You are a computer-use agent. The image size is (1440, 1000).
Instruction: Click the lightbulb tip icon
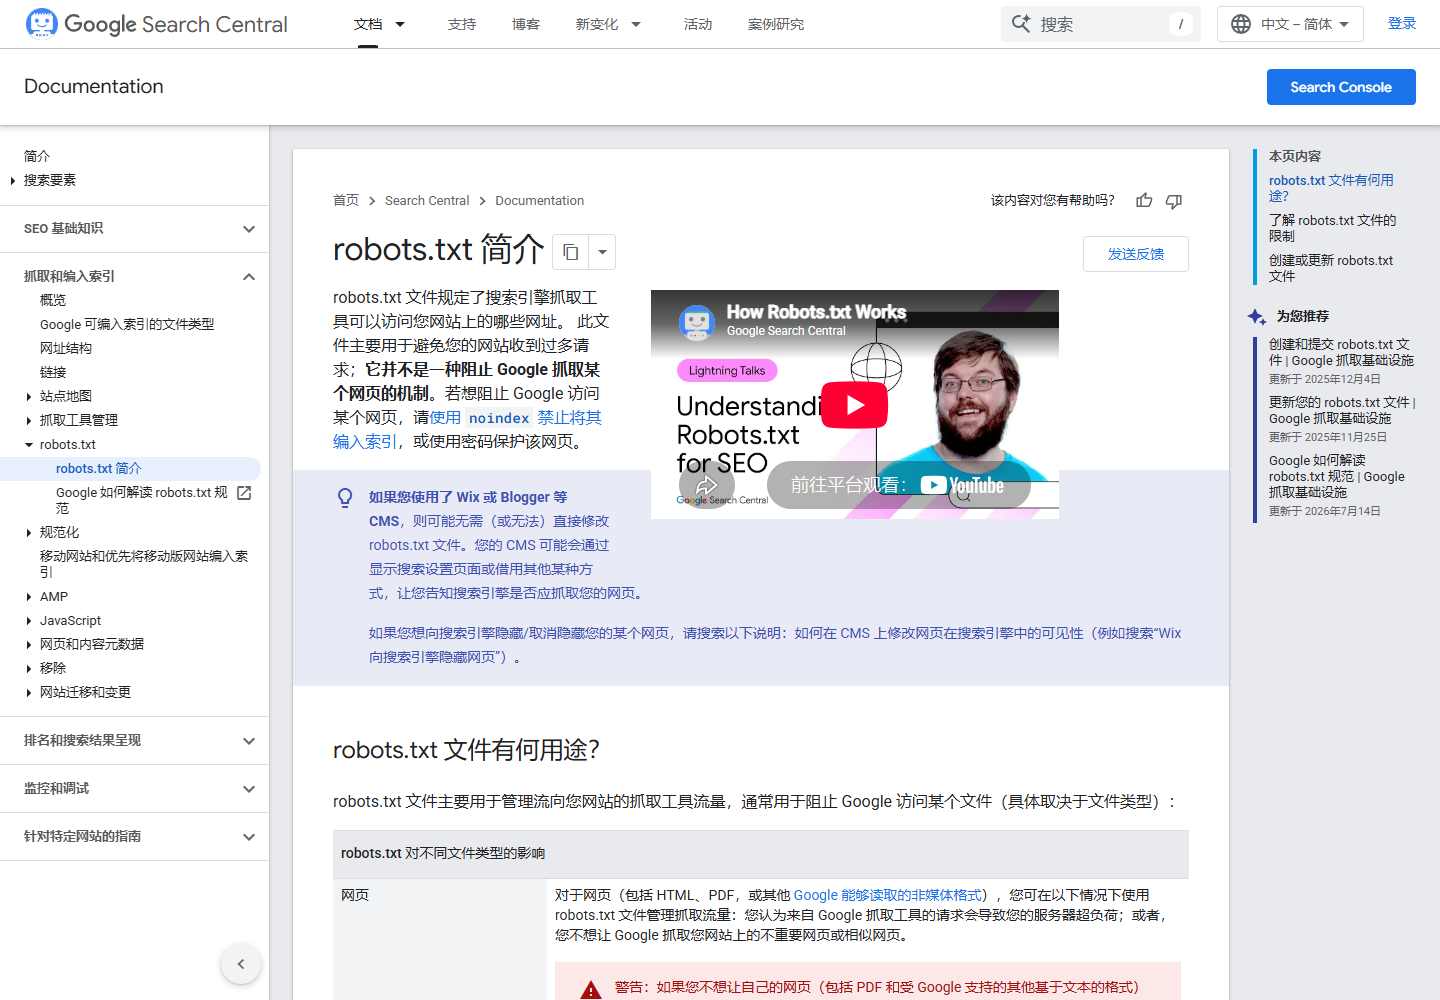tap(345, 498)
